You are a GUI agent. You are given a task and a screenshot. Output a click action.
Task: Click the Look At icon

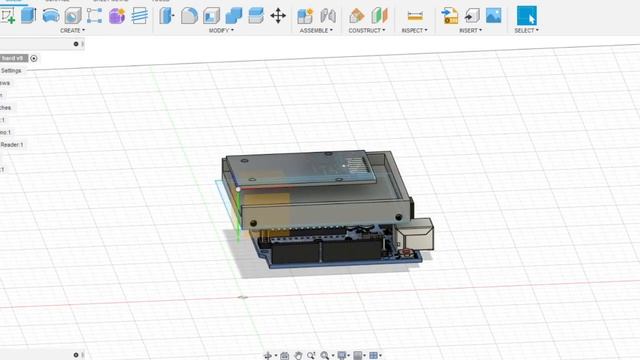coord(284,356)
